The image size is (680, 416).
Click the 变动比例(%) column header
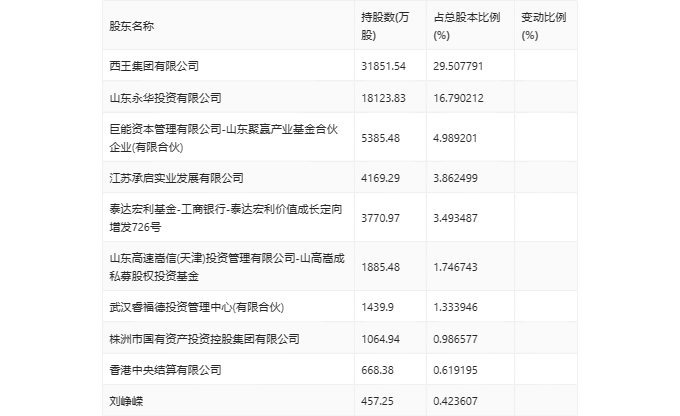coord(543,26)
